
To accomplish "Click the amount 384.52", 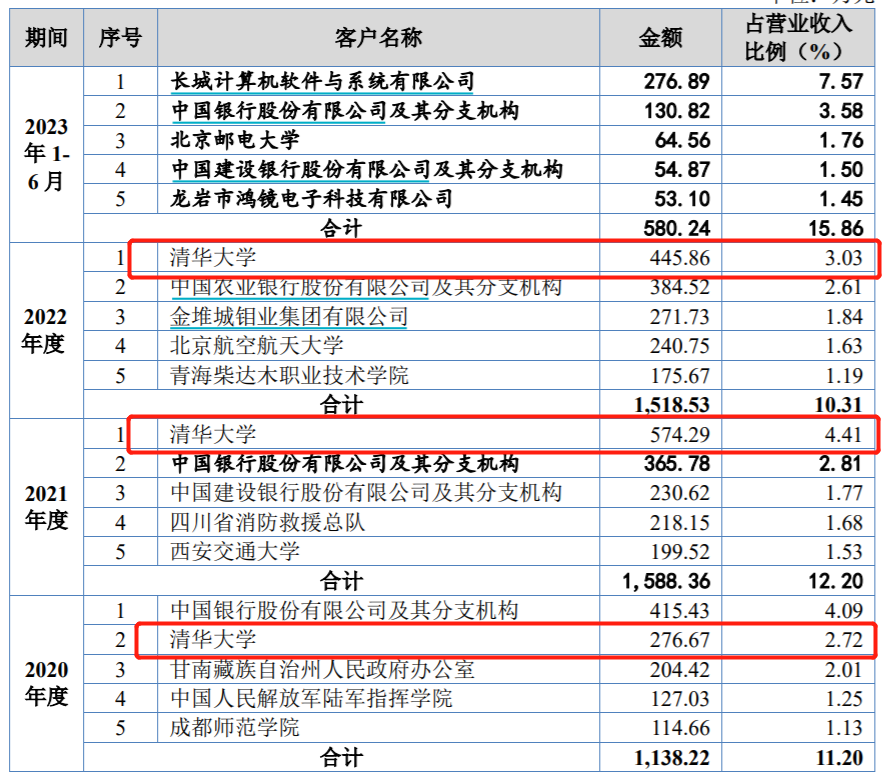I will click(x=679, y=287).
